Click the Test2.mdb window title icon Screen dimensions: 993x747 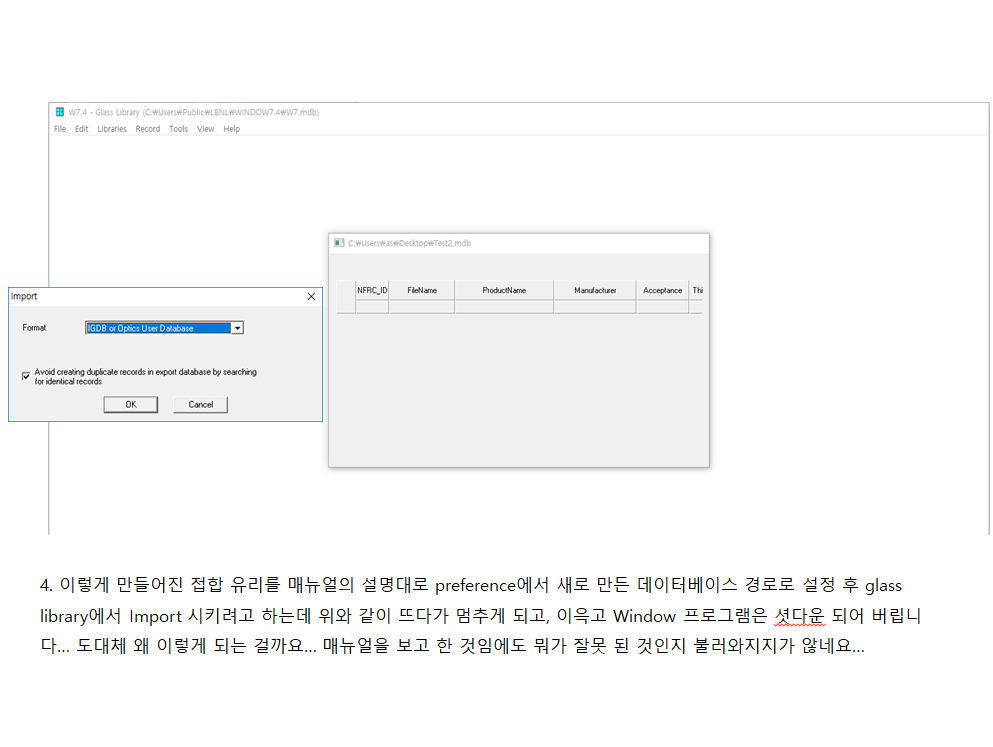pyautogui.click(x=339, y=243)
